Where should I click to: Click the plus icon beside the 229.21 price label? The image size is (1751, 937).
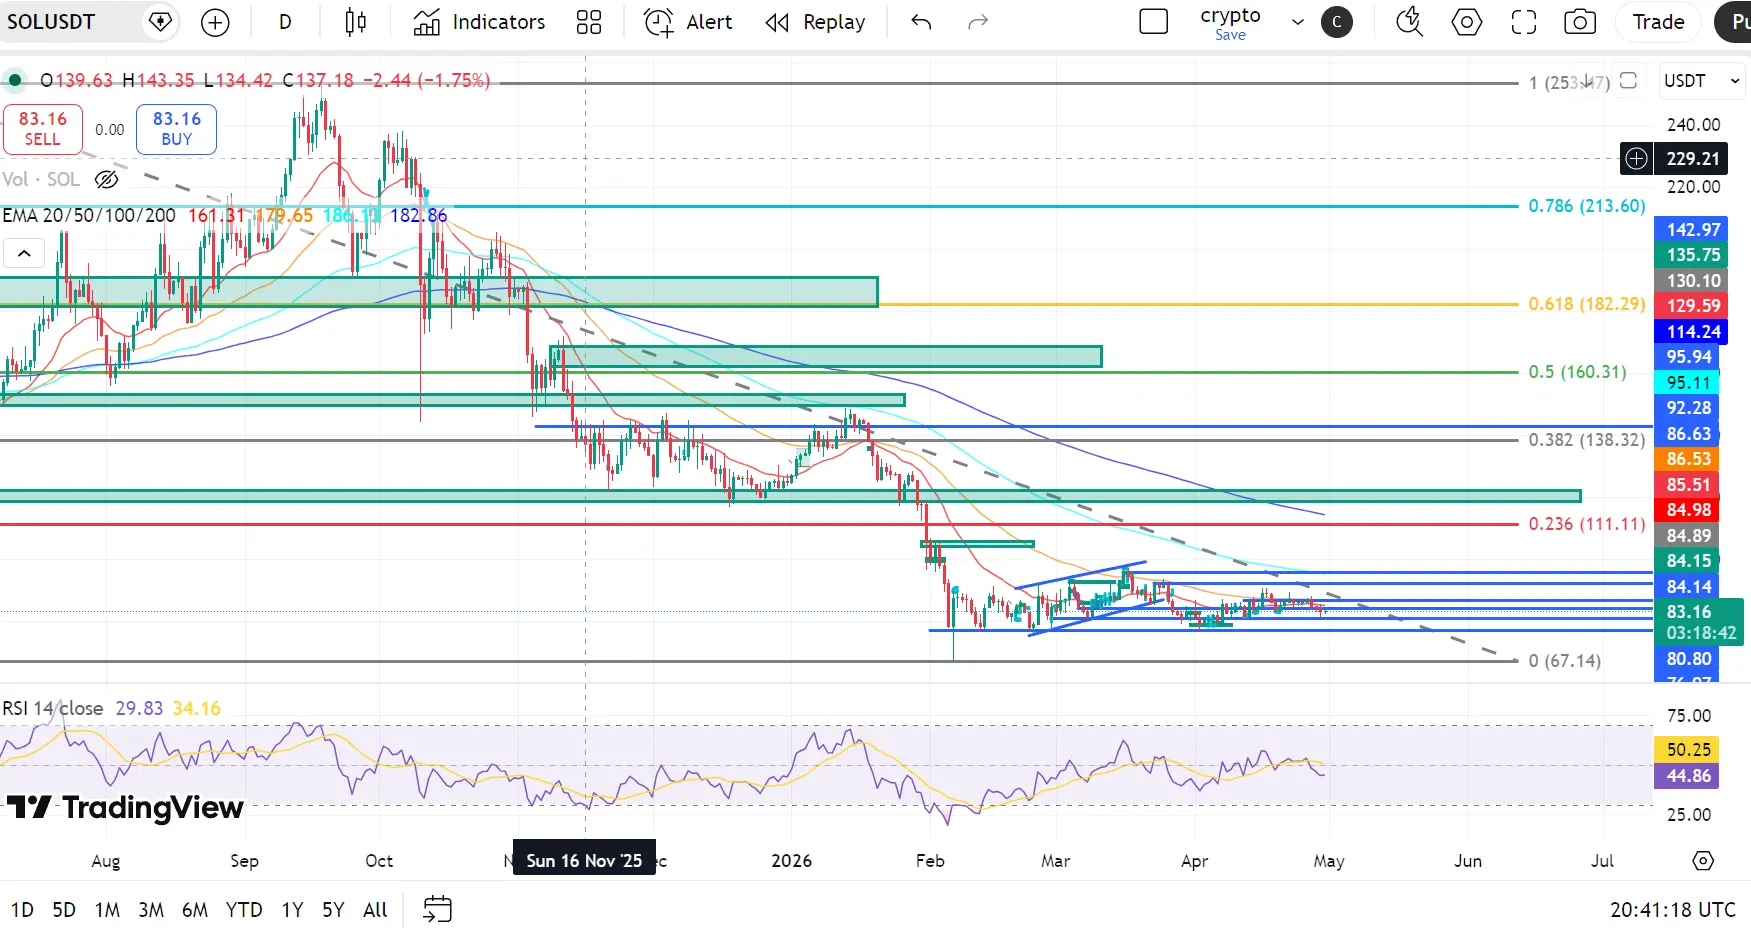pos(1636,158)
